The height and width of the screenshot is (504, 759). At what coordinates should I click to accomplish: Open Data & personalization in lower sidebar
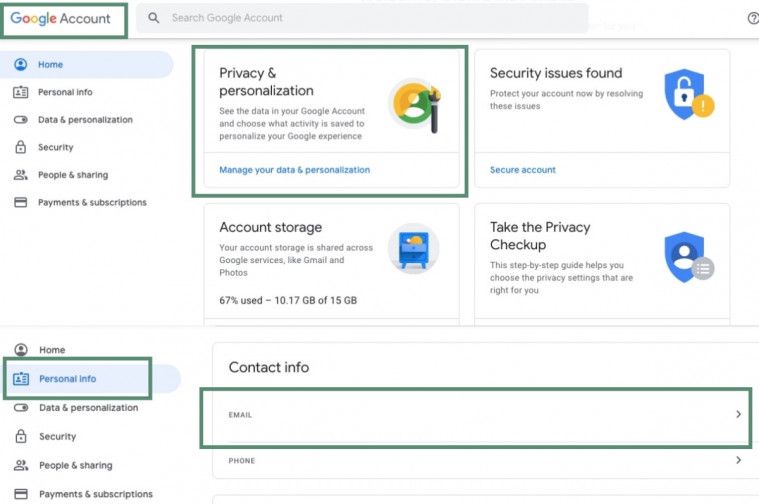(89, 408)
